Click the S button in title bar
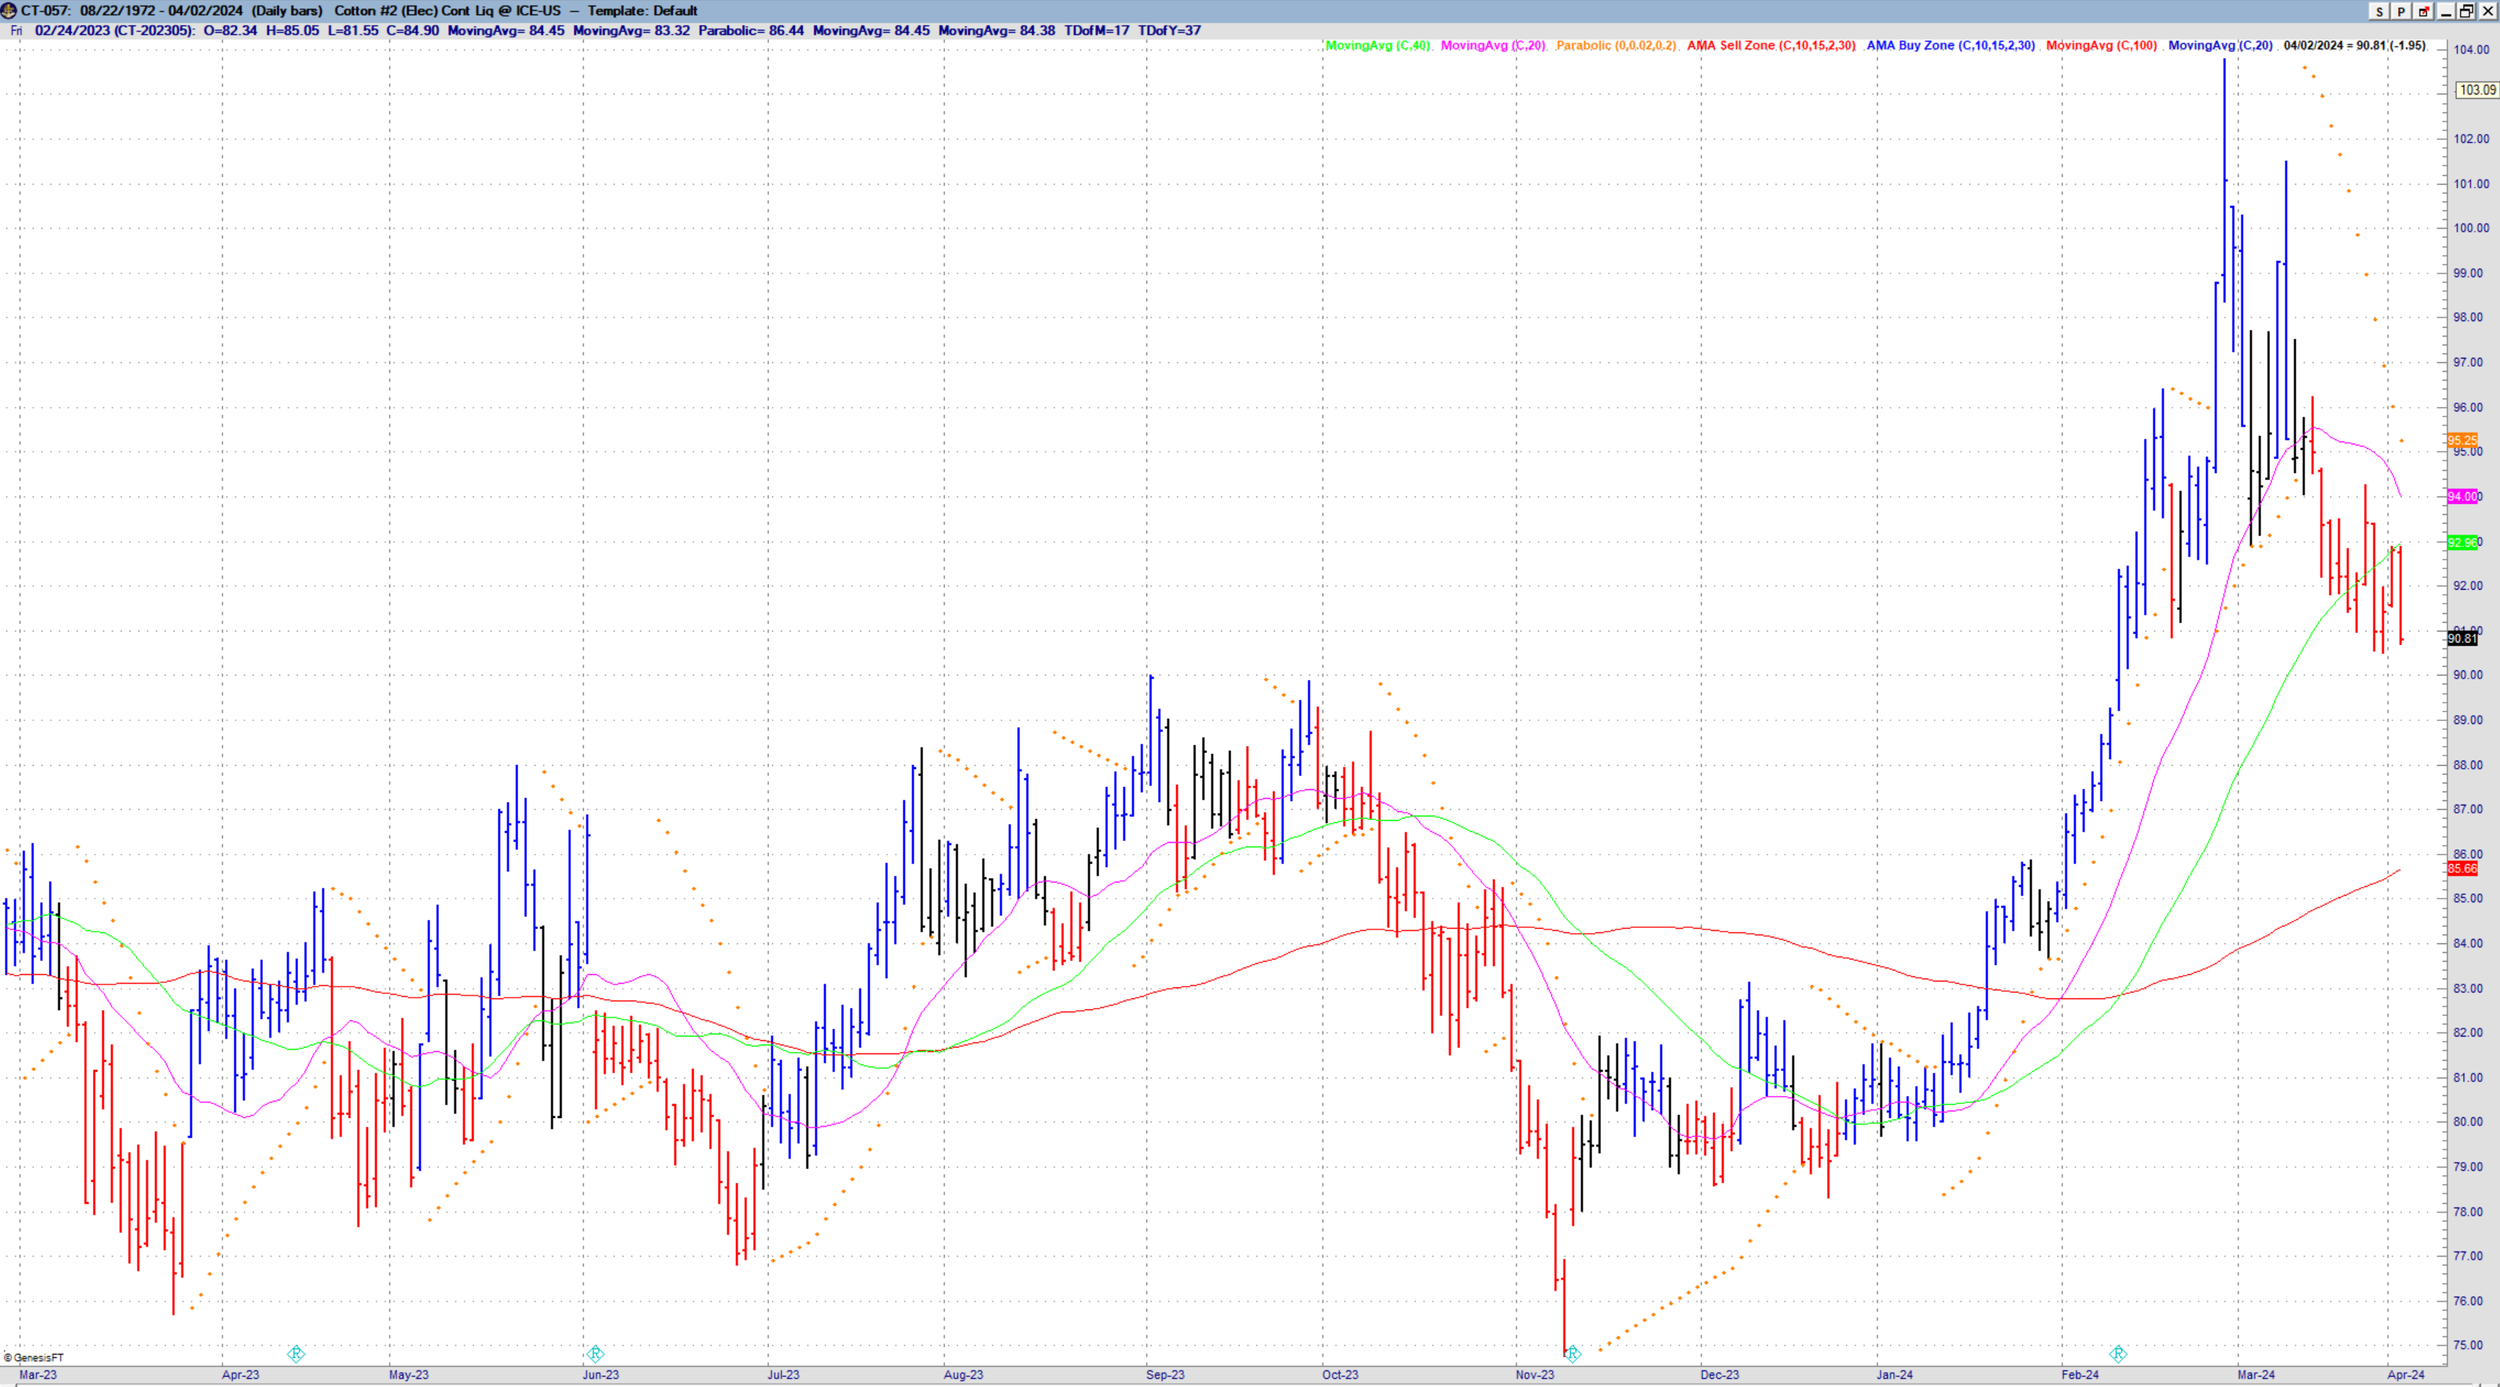The image size is (2500, 1387). coord(2379,11)
